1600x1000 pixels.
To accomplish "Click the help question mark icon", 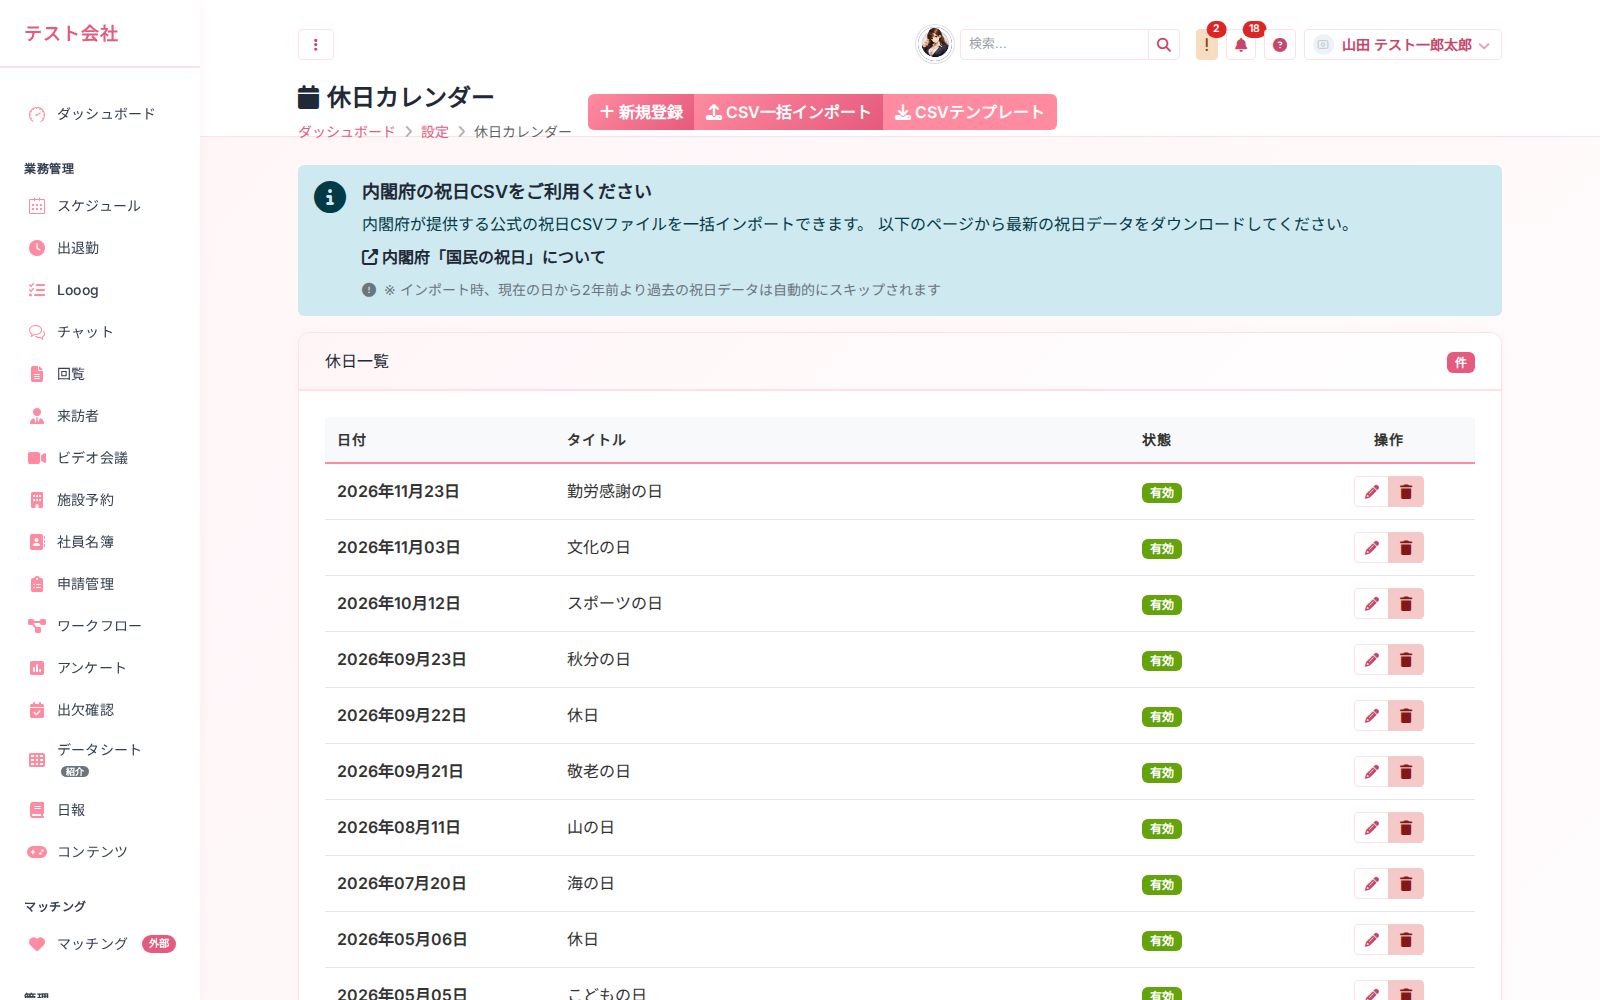I will [1280, 45].
